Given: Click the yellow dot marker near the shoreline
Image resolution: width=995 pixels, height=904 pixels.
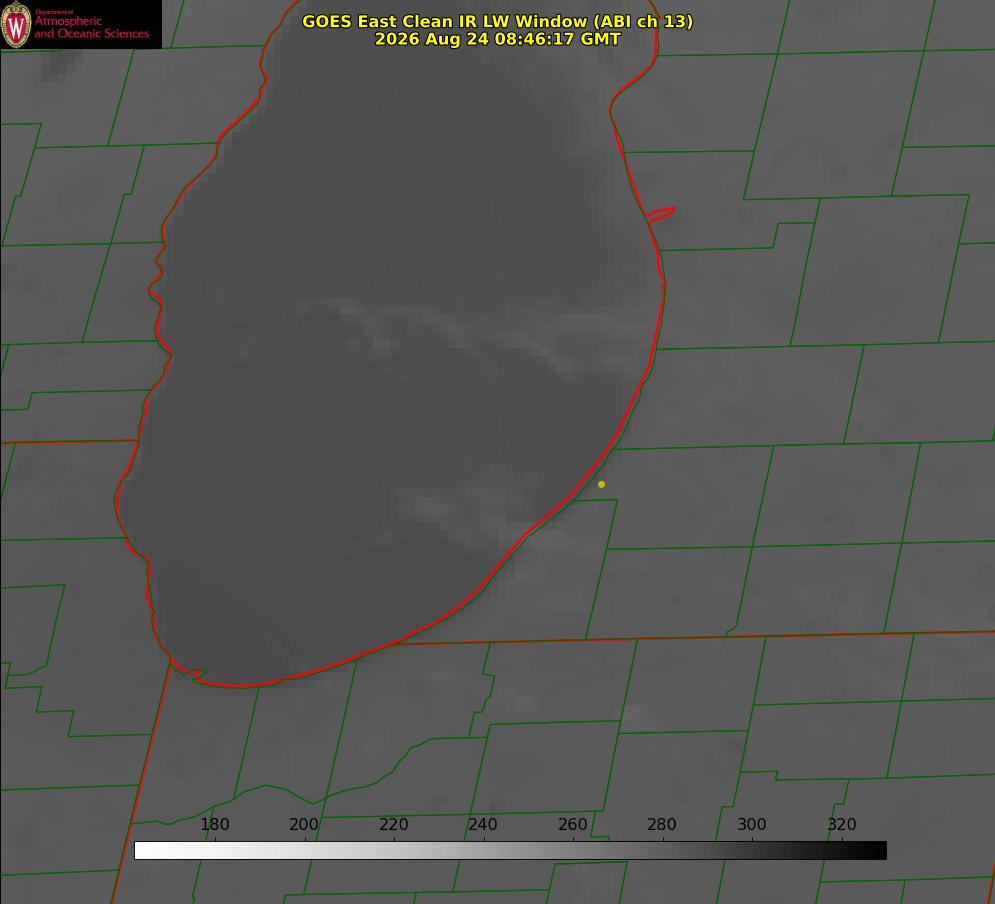Looking at the screenshot, I should tap(601, 484).
